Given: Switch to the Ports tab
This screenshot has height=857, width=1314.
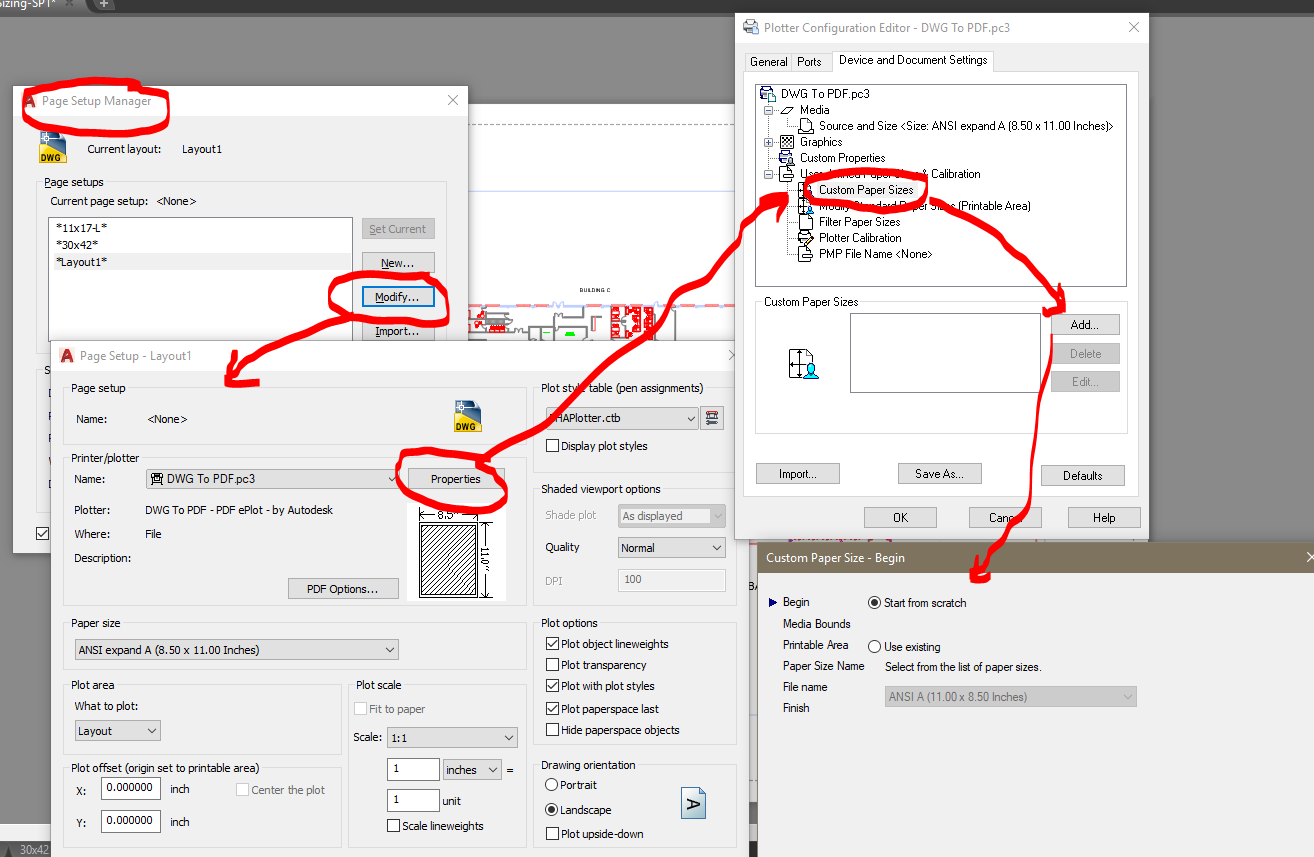Looking at the screenshot, I should pos(809,62).
